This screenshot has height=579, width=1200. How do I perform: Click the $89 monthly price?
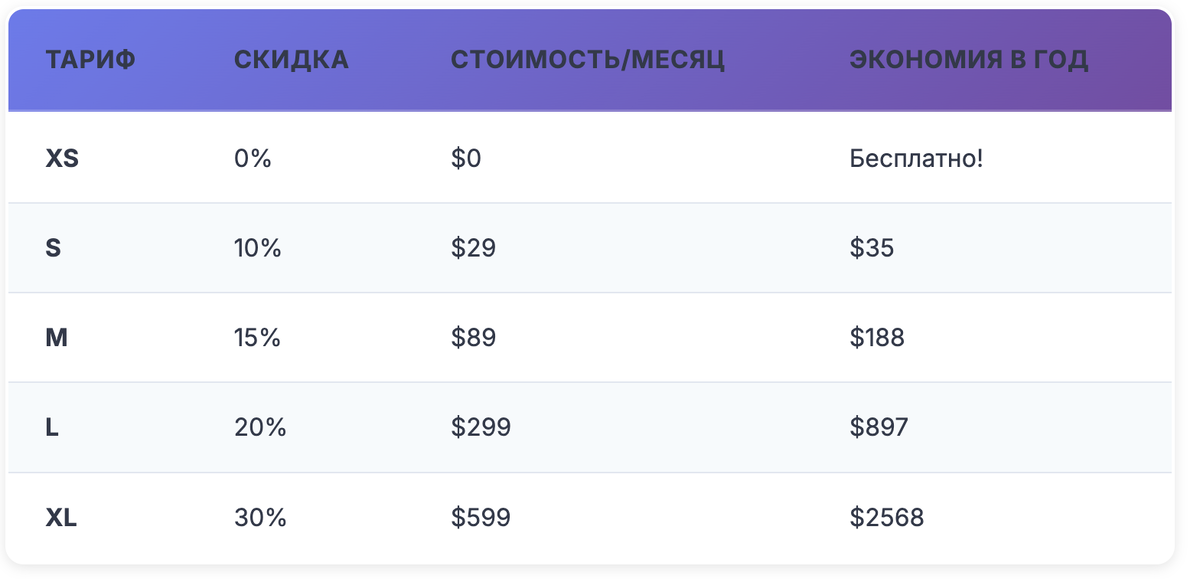pyautogui.click(x=473, y=338)
